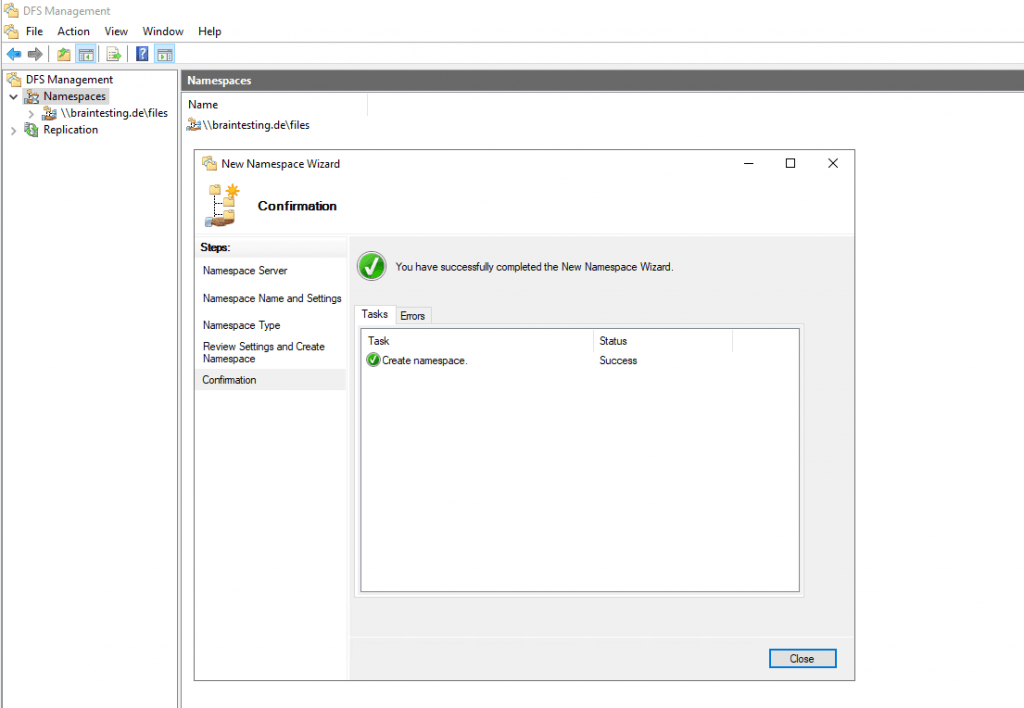This screenshot has height=708, width=1024.
Task: Select Replication label in tree
Action: (71, 130)
